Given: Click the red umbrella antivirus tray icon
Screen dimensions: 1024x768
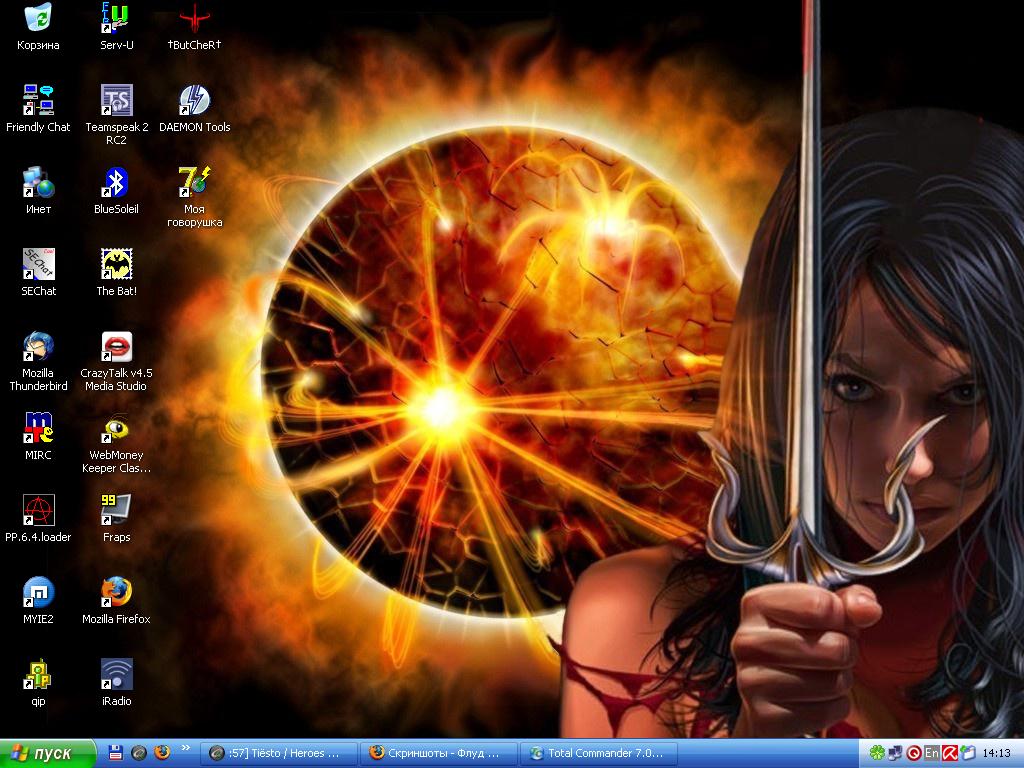Looking at the screenshot, I should click(x=950, y=753).
